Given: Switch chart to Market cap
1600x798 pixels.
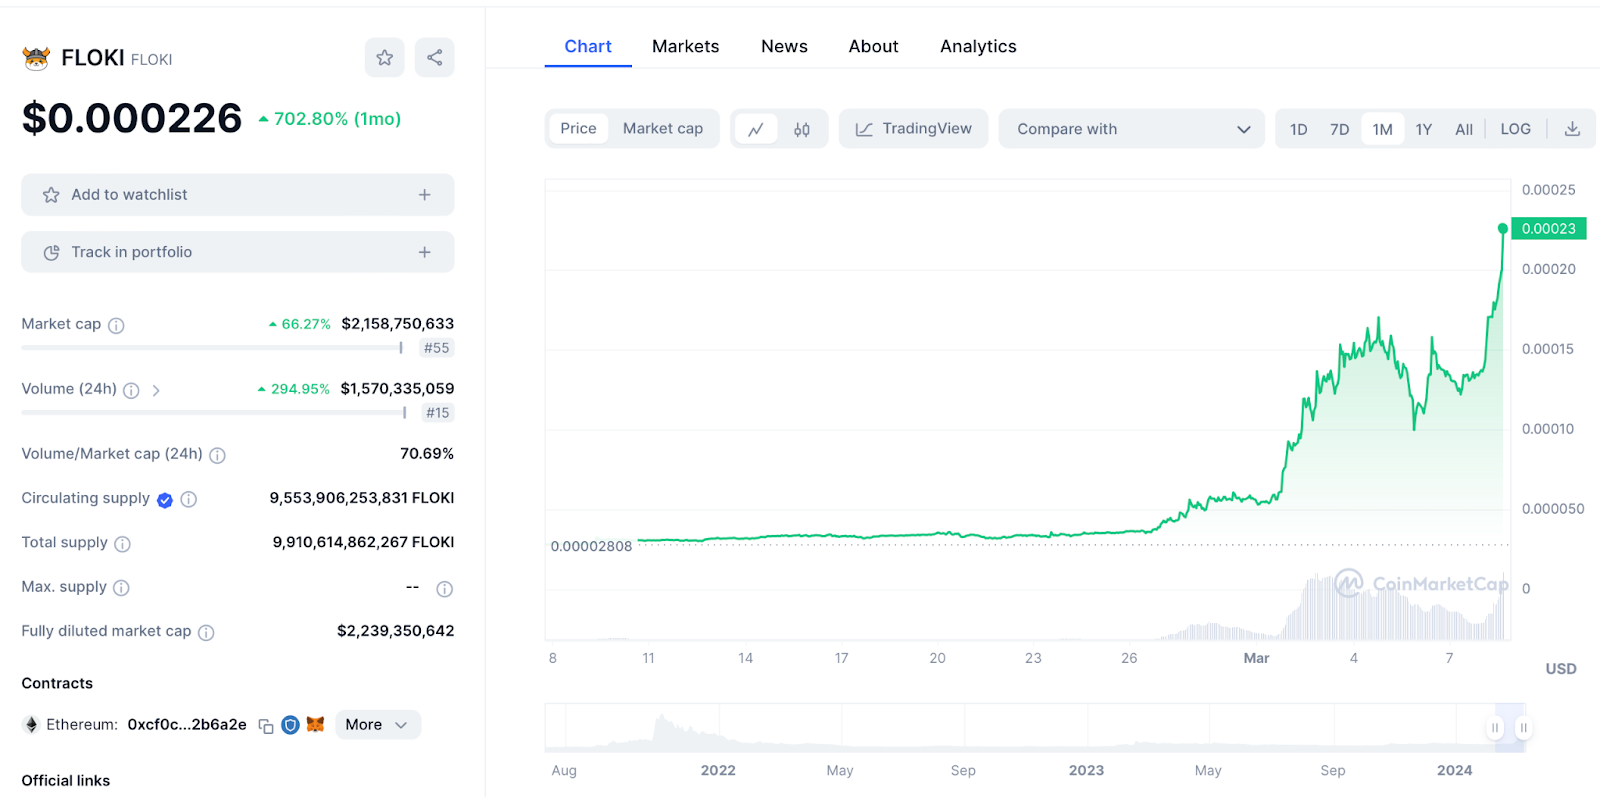Looking at the screenshot, I should tap(663, 129).
